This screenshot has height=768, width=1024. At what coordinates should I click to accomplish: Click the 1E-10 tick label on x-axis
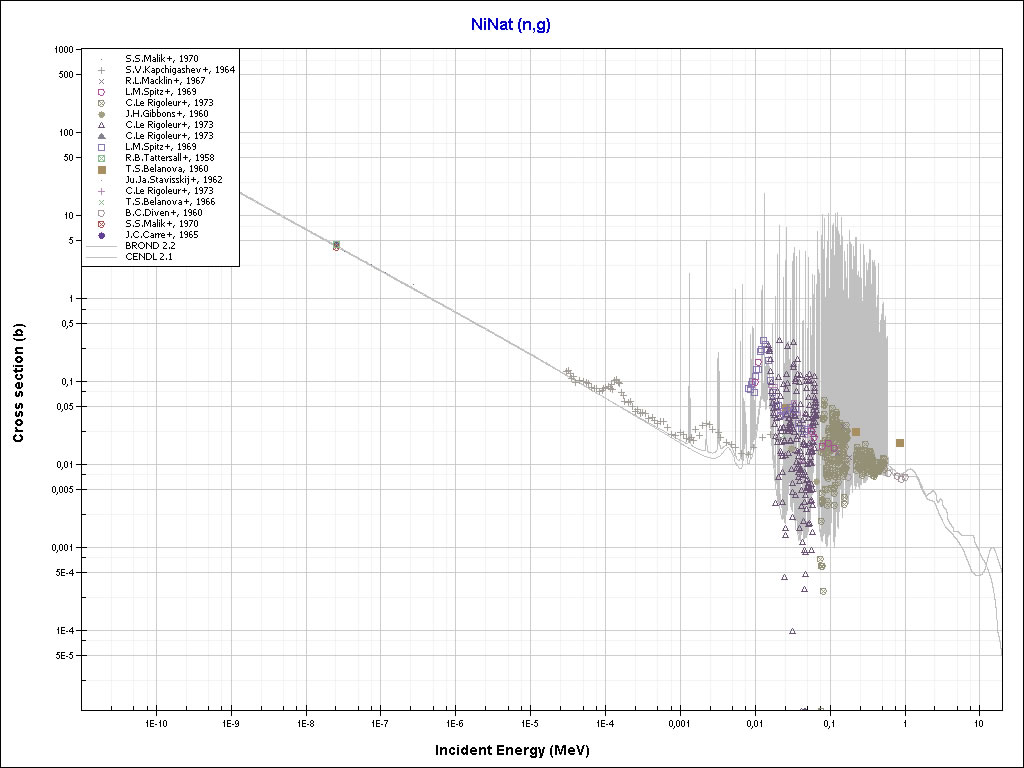click(155, 722)
